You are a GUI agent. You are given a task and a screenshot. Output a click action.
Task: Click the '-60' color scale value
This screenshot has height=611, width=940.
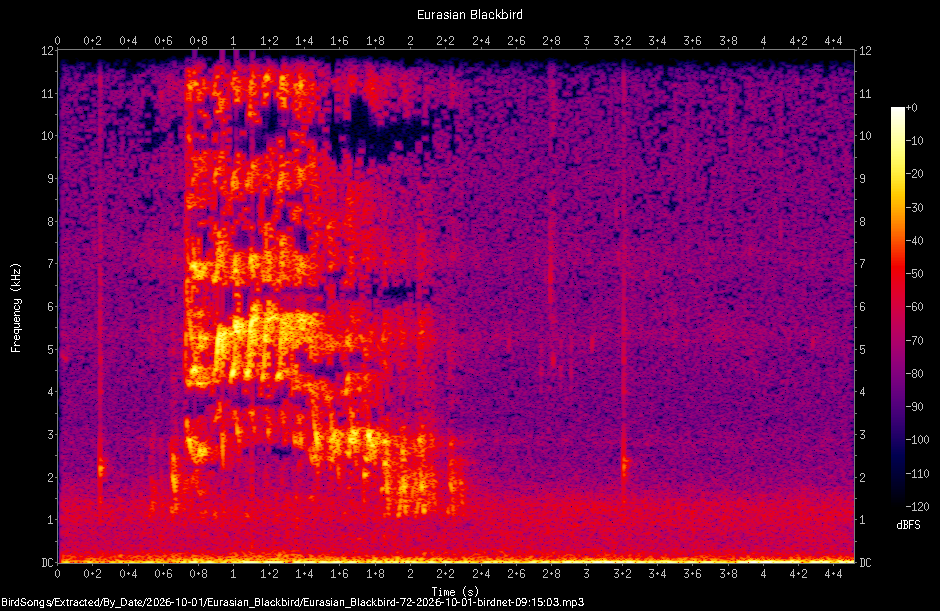click(x=914, y=307)
